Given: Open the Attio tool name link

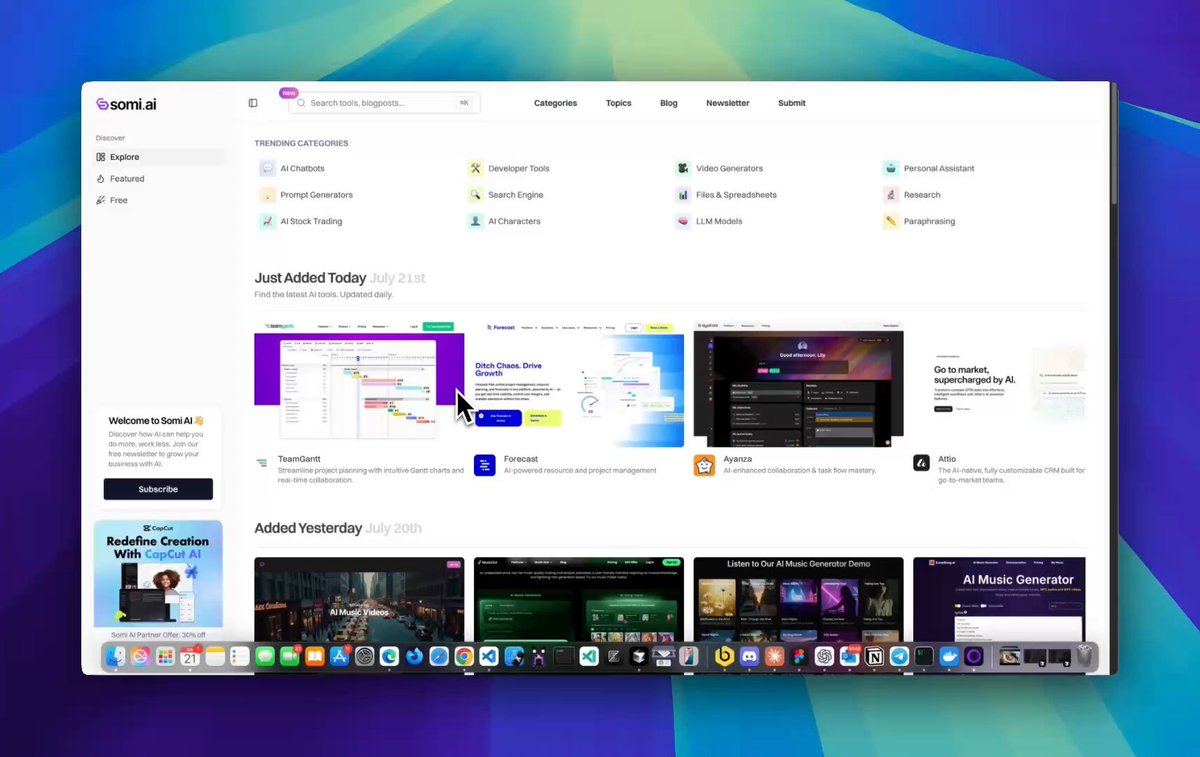Looking at the screenshot, I should pos(947,459).
